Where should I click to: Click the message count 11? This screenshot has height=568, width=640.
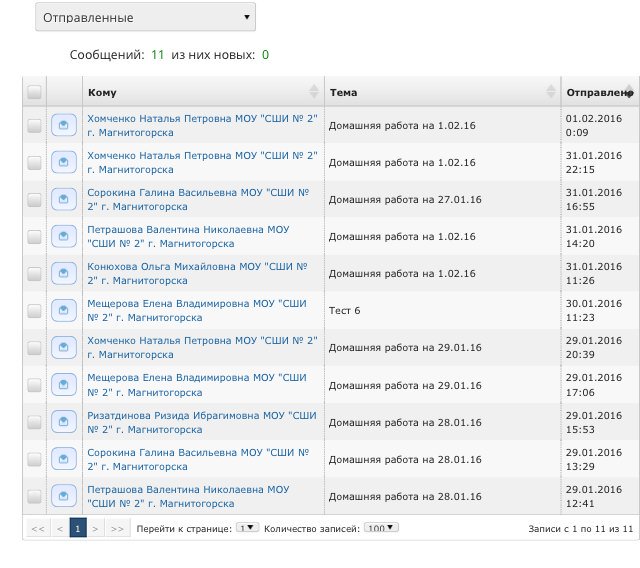tap(158, 55)
